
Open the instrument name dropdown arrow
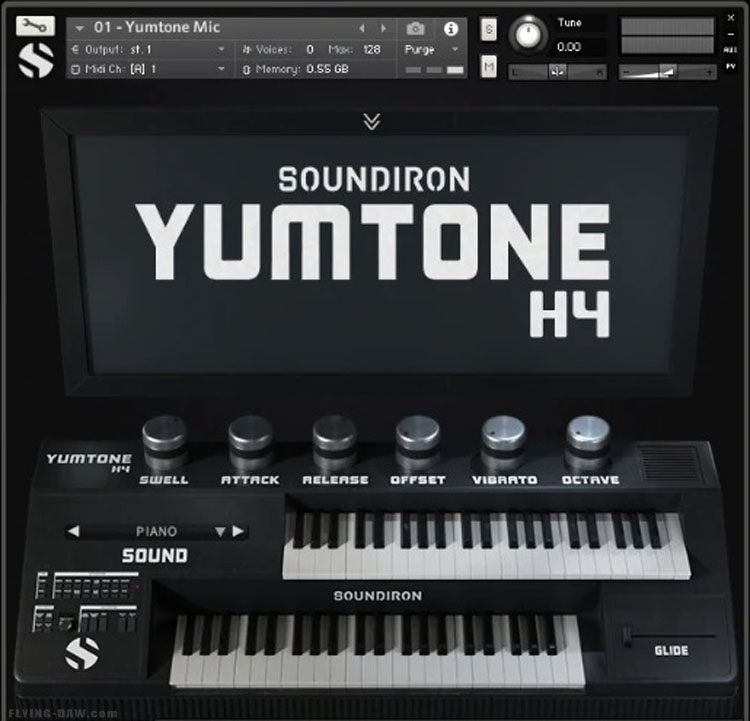79,29
